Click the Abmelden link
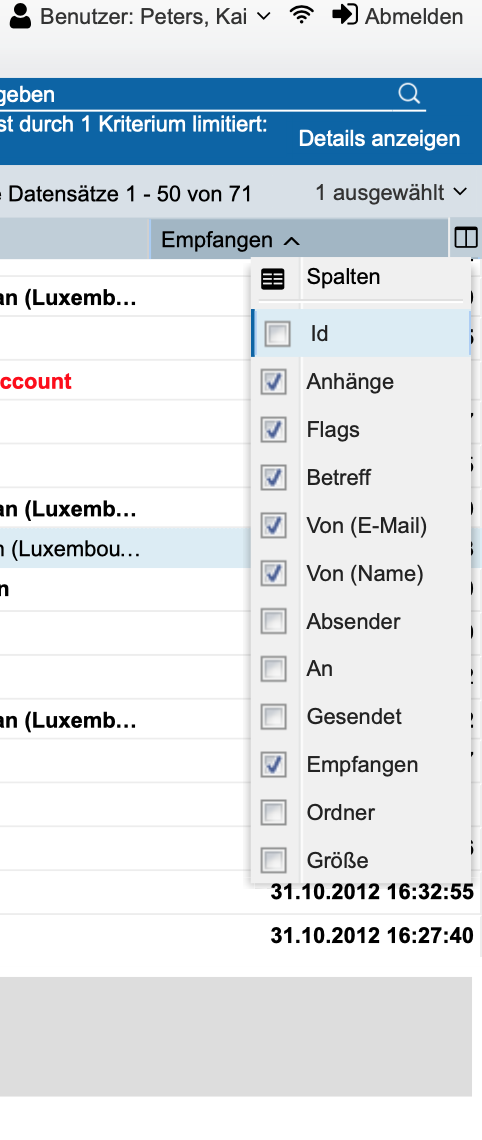This screenshot has height=1140, width=482. click(414, 16)
